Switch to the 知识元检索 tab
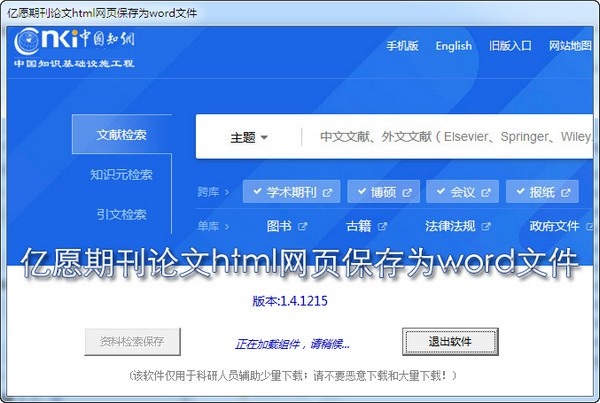 [121, 175]
